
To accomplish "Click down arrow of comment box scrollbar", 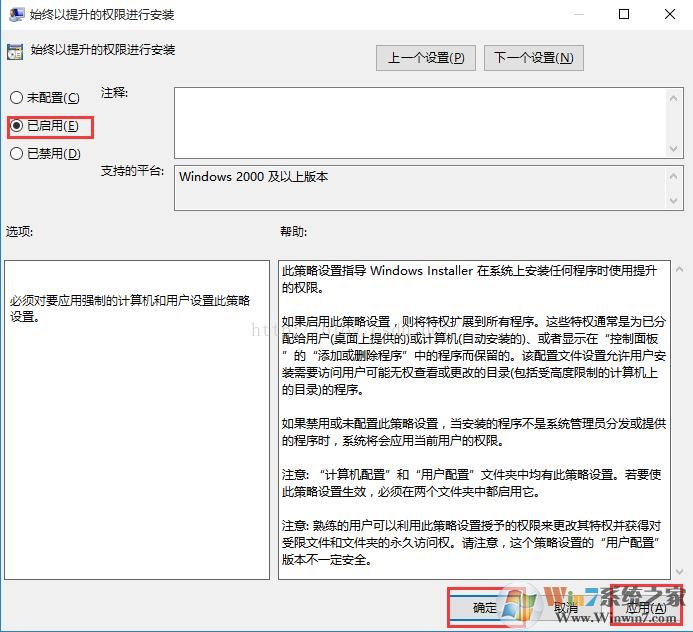I will tap(674, 149).
